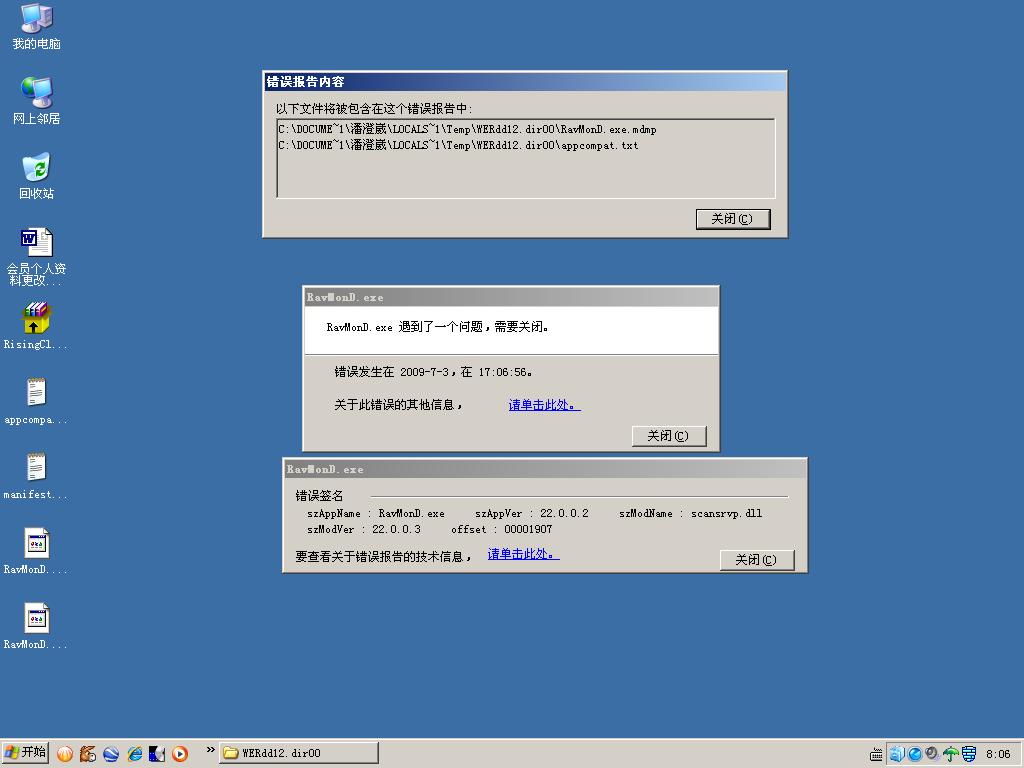Click 请单击此处 link for 其他信息
The image size is (1024, 768).
(x=545, y=405)
